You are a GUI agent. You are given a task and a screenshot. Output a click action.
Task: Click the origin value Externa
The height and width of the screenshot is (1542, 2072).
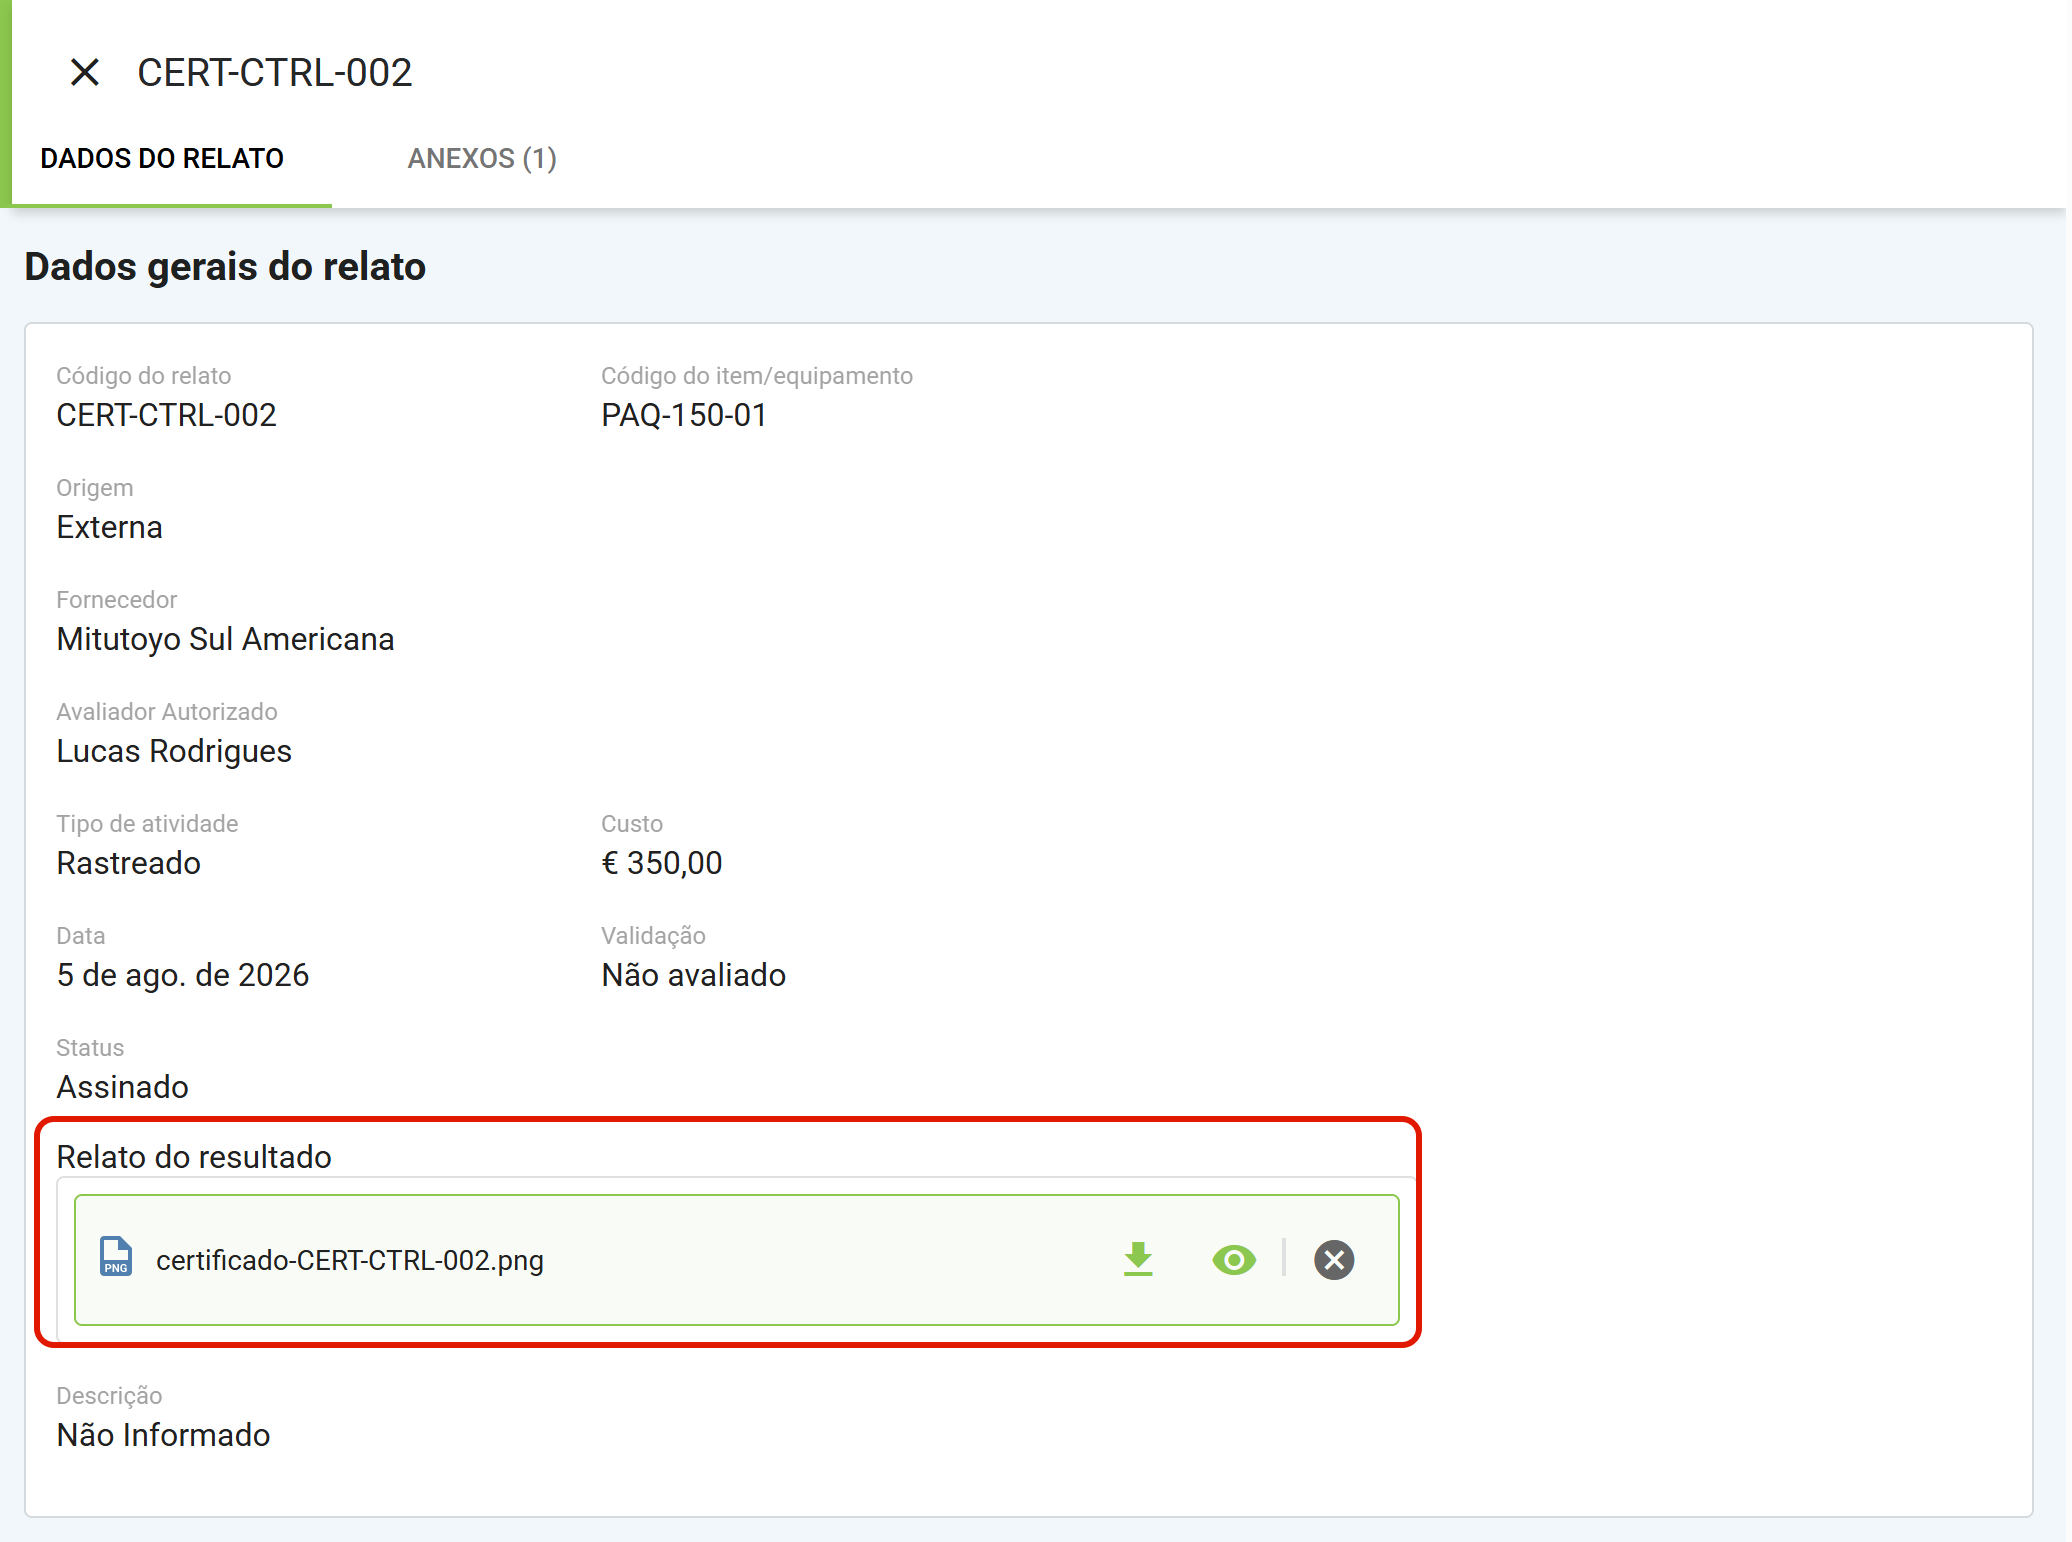point(109,527)
